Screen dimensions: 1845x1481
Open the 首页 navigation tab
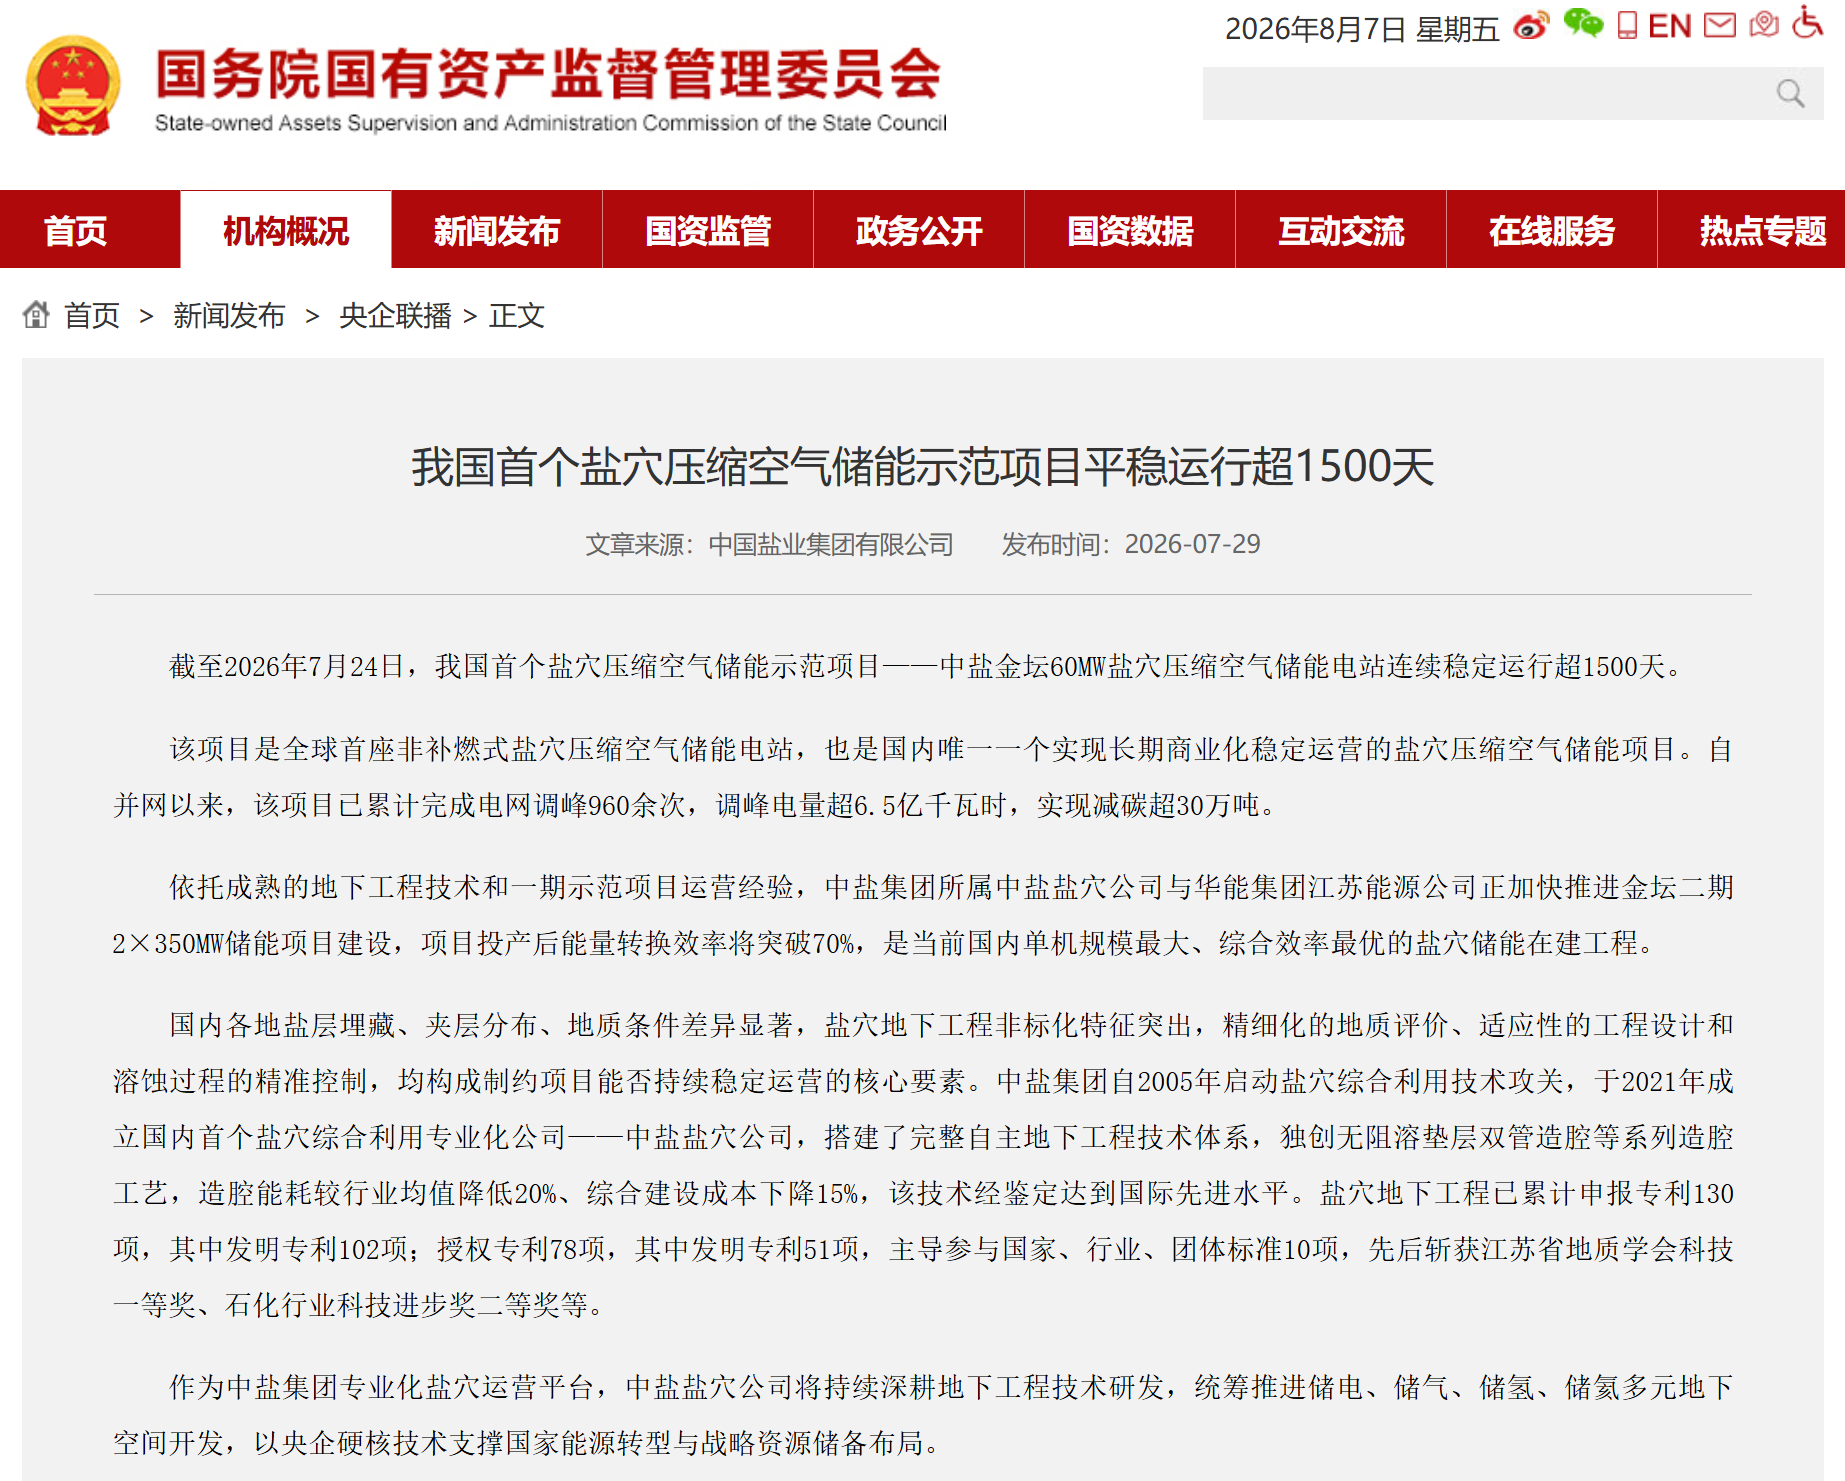coord(75,231)
